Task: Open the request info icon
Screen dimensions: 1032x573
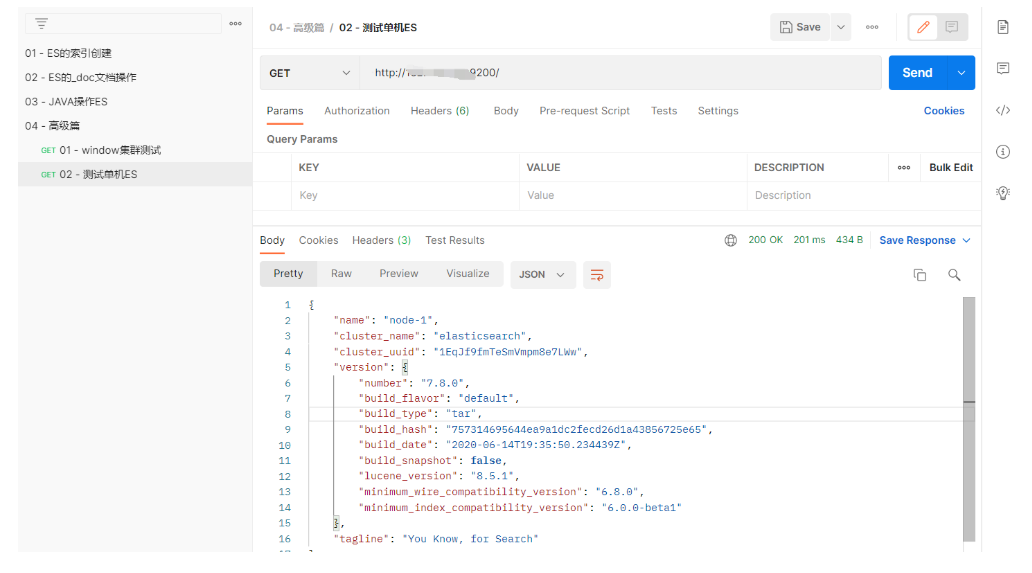Action: (x=1003, y=151)
